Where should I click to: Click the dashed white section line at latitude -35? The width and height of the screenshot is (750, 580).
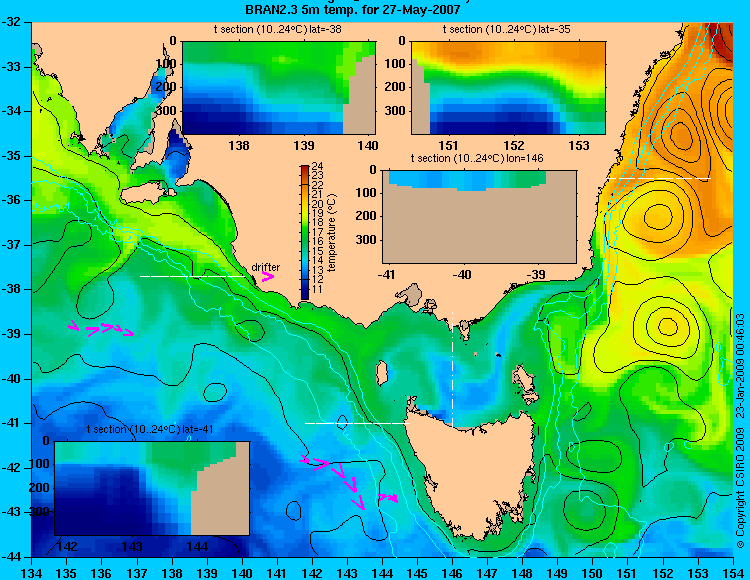(x=659, y=178)
